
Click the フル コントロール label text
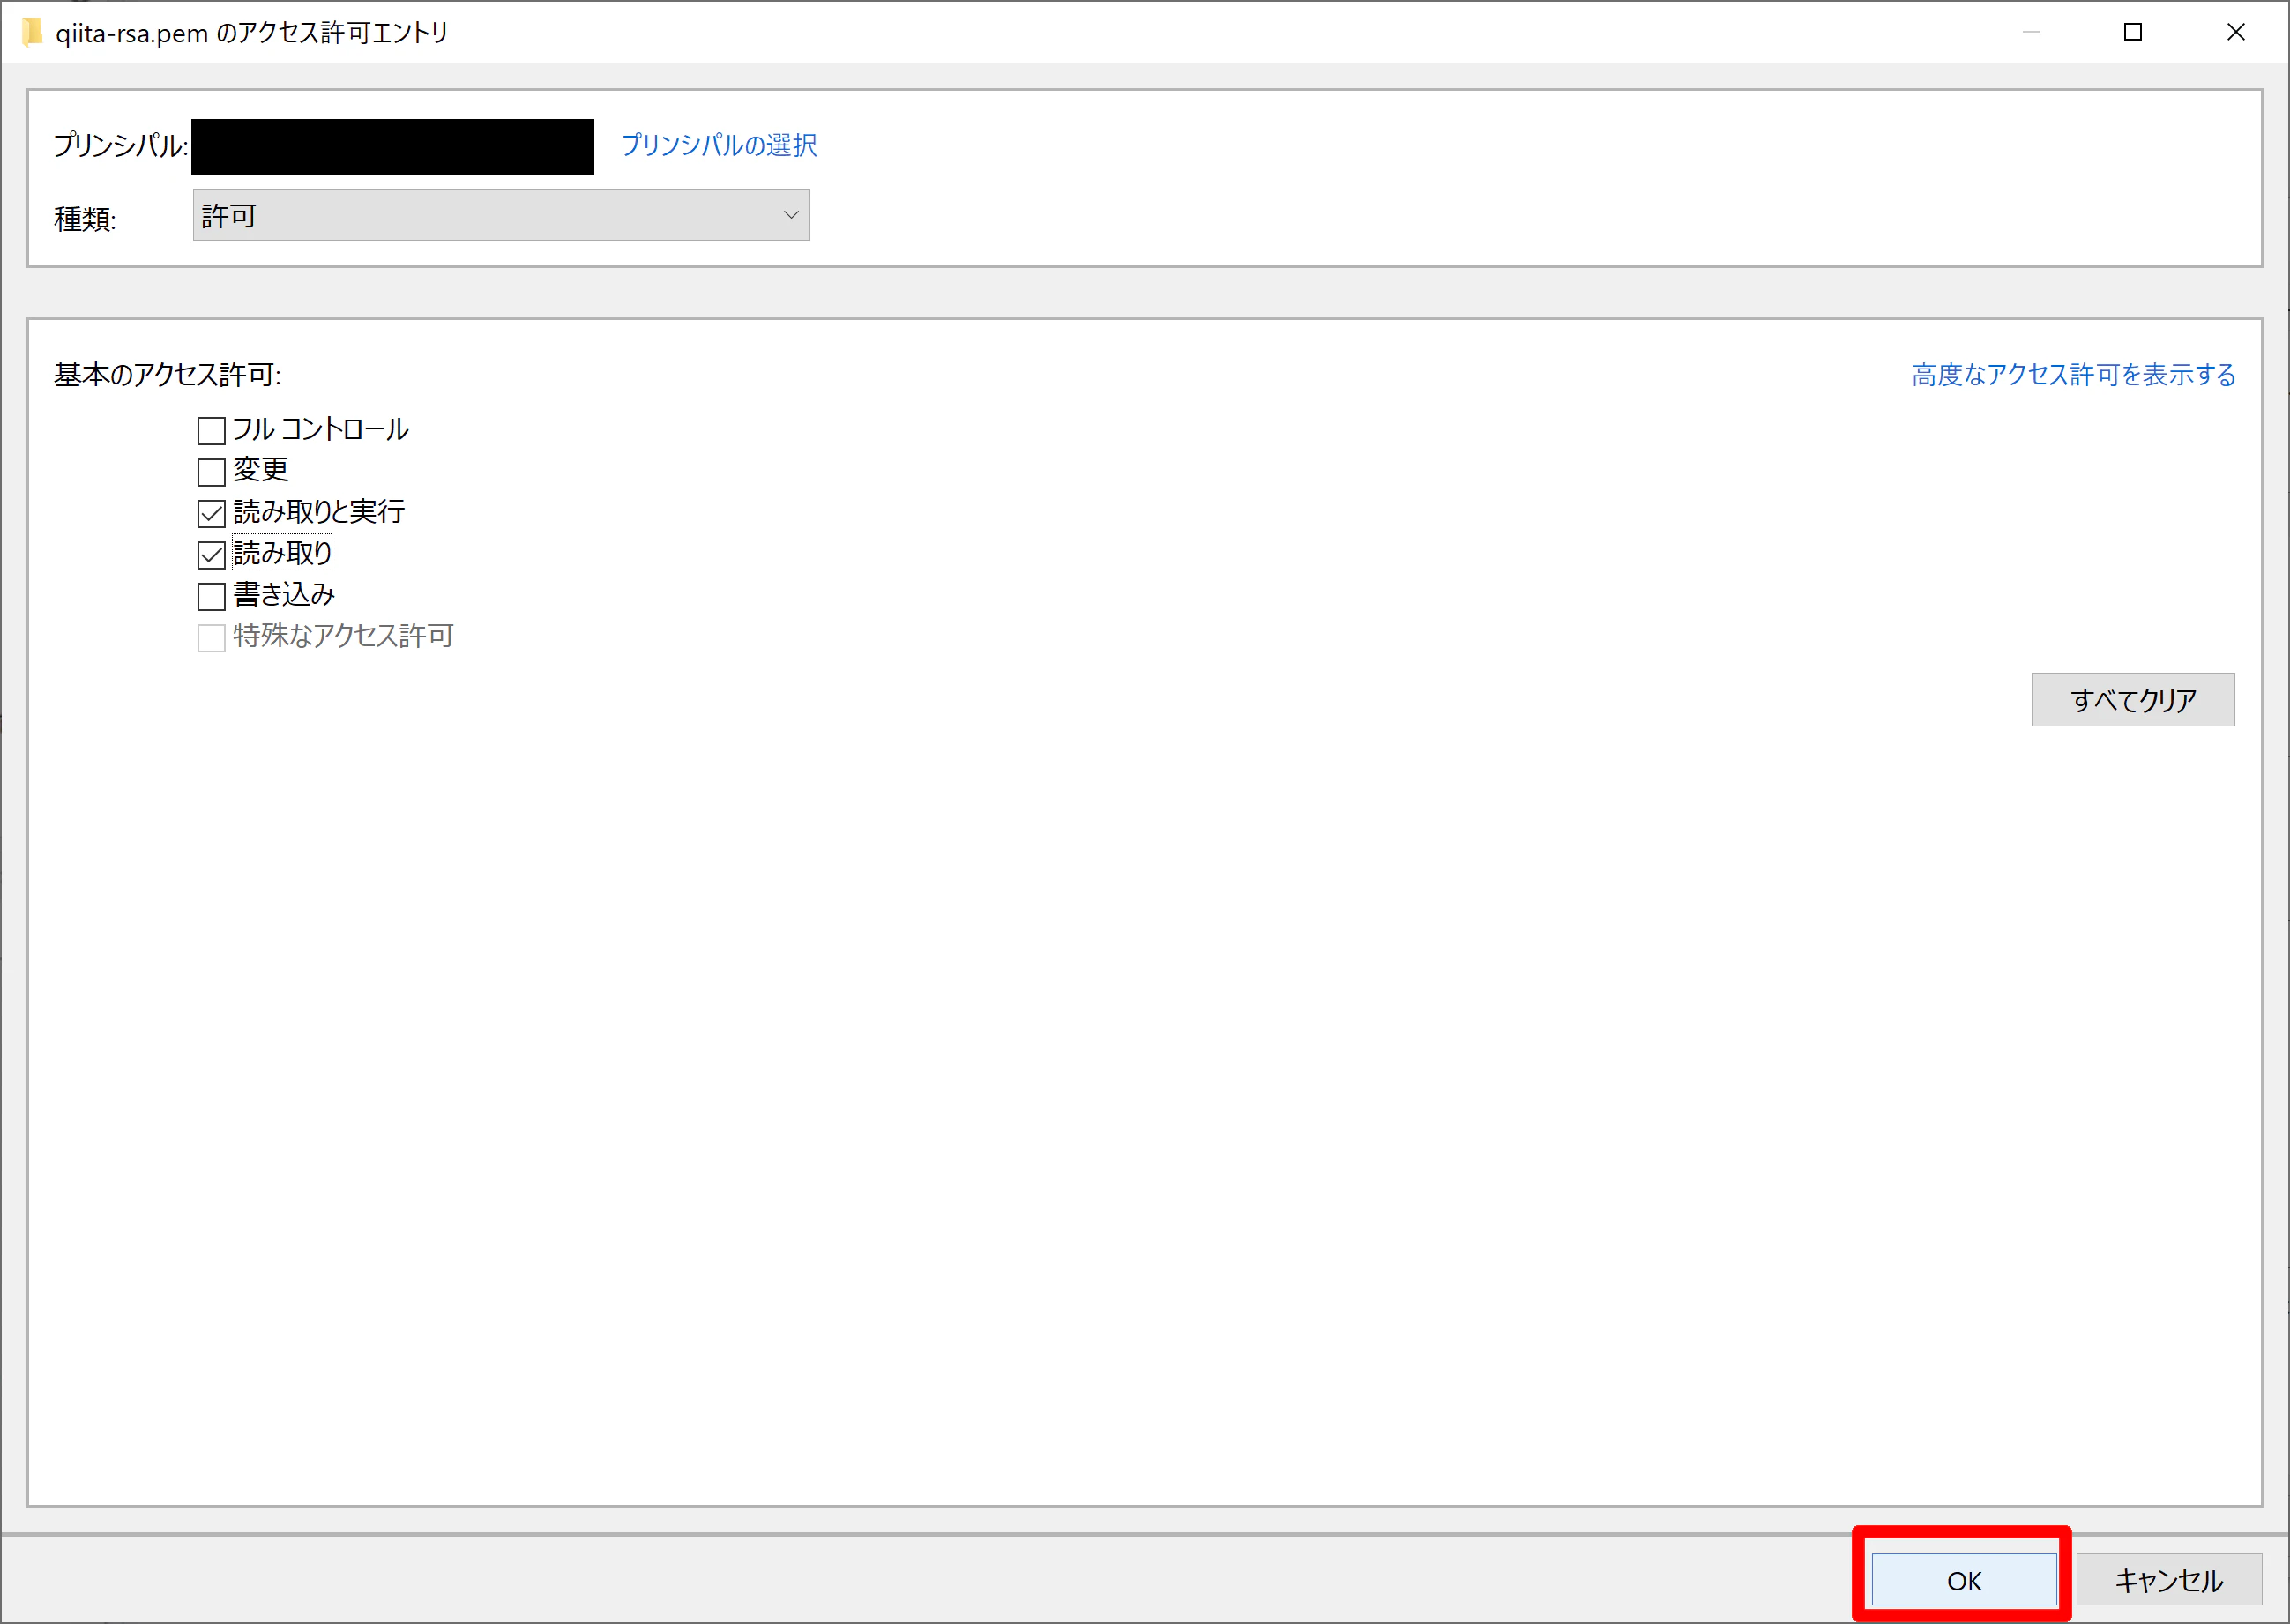[x=320, y=430]
